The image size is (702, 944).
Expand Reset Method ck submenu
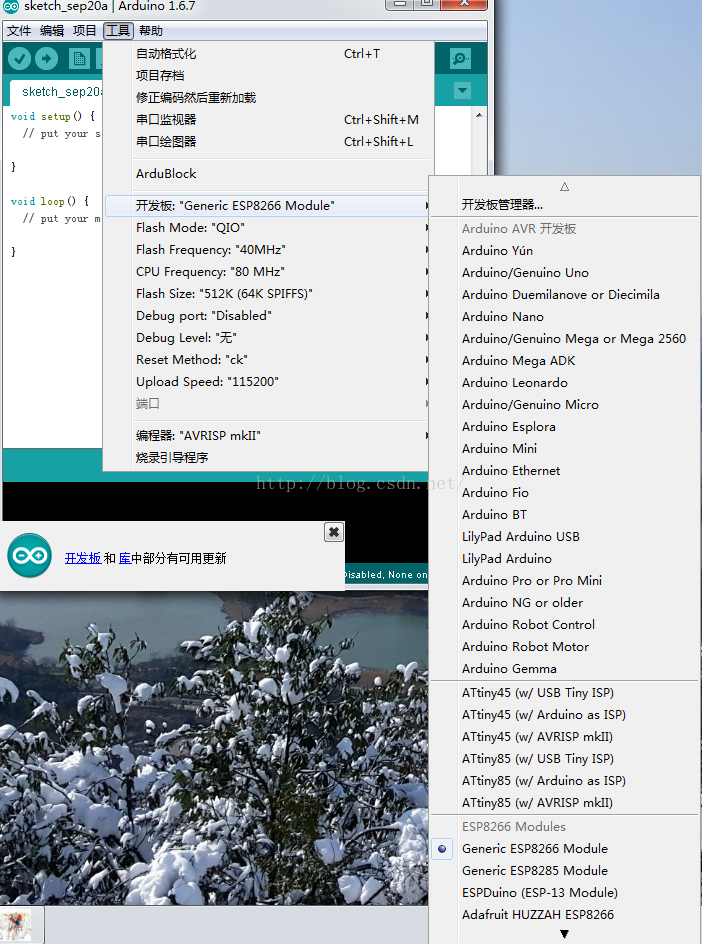tap(268, 359)
